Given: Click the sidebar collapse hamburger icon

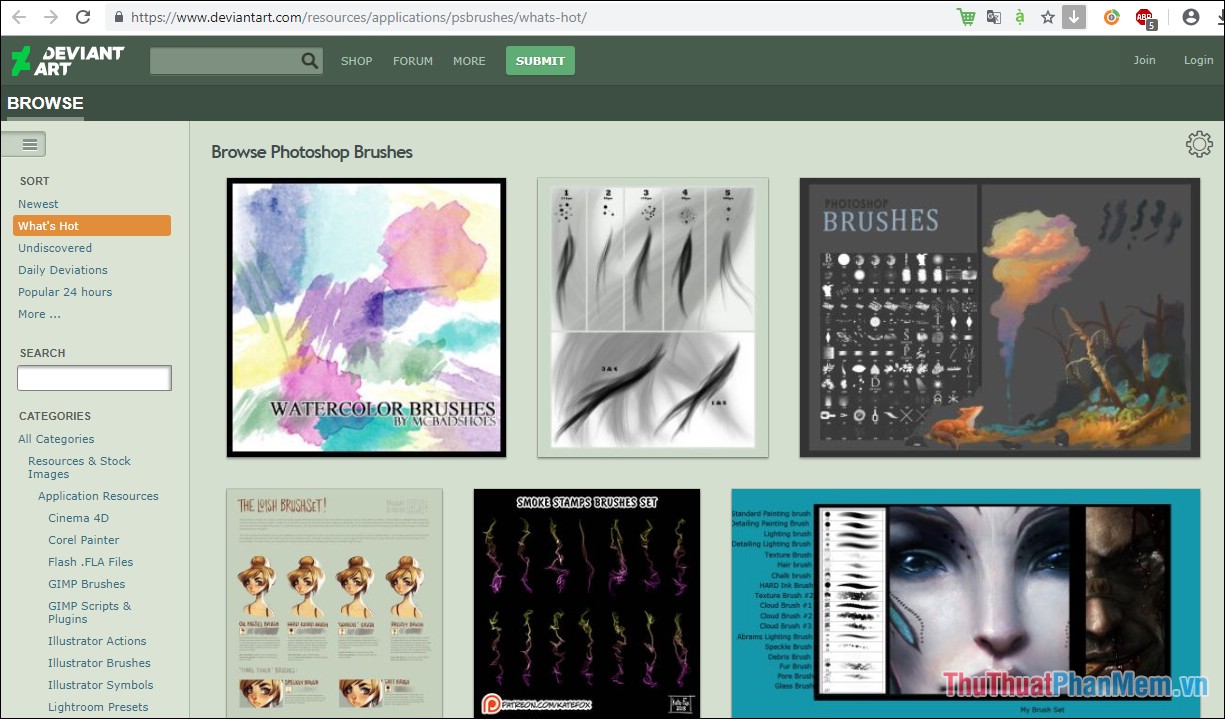Looking at the screenshot, I should coord(23,143).
